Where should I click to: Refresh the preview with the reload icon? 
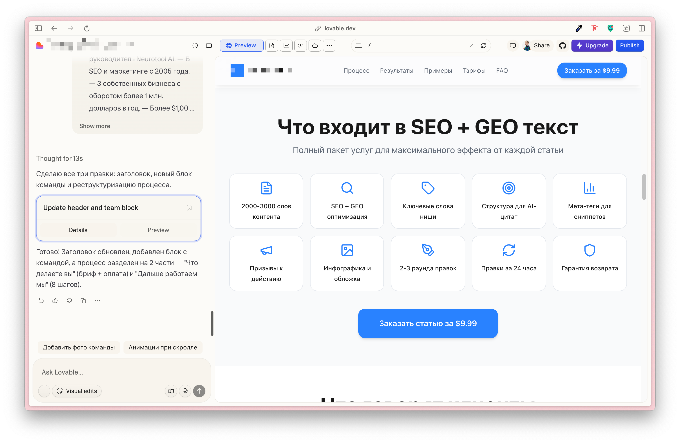pos(484,45)
